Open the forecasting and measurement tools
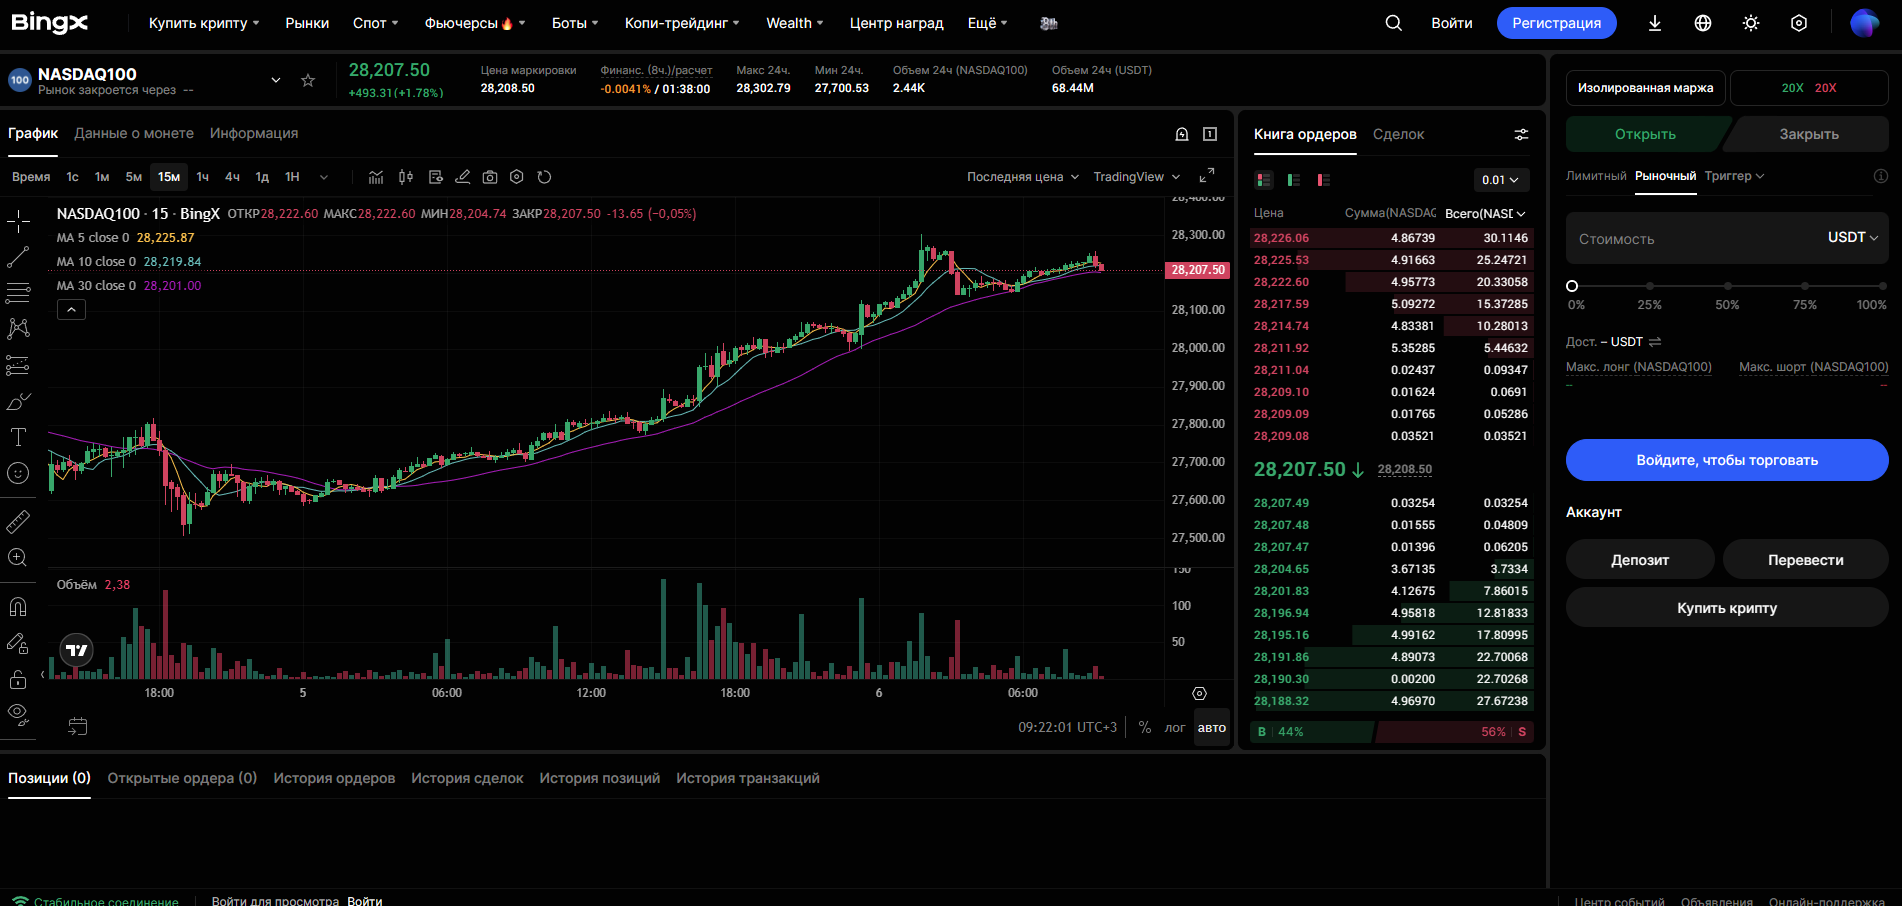The width and height of the screenshot is (1902, 906). pyautogui.click(x=18, y=365)
